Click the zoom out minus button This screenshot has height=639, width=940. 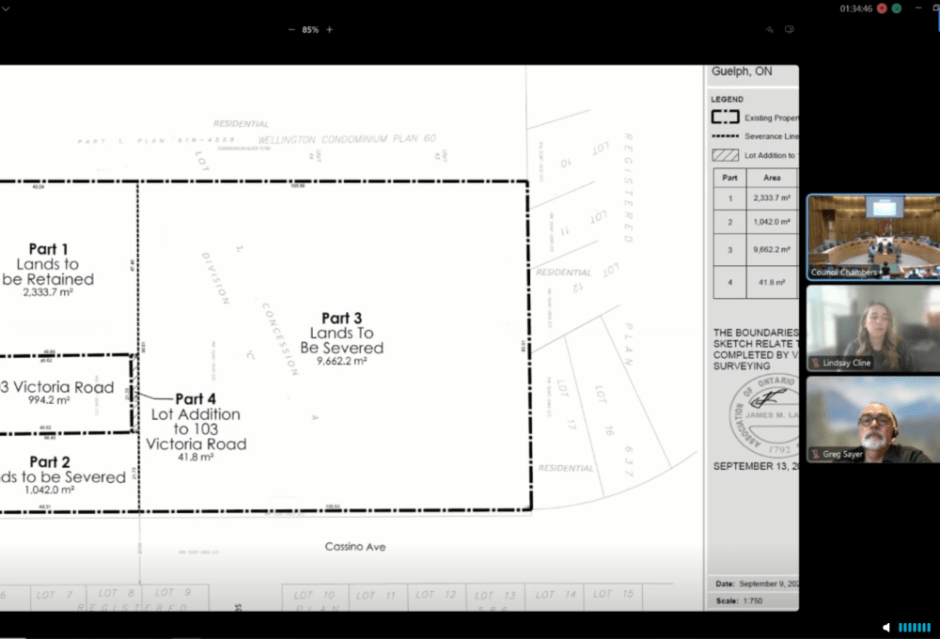(x=291, y=30)
